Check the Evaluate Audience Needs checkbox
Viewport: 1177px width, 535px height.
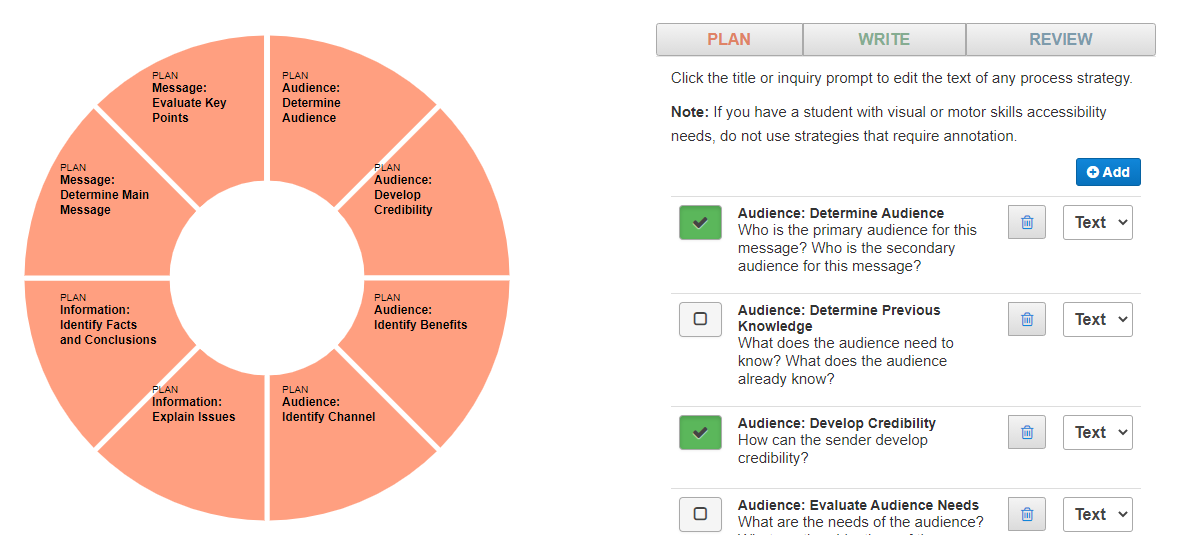700,515
